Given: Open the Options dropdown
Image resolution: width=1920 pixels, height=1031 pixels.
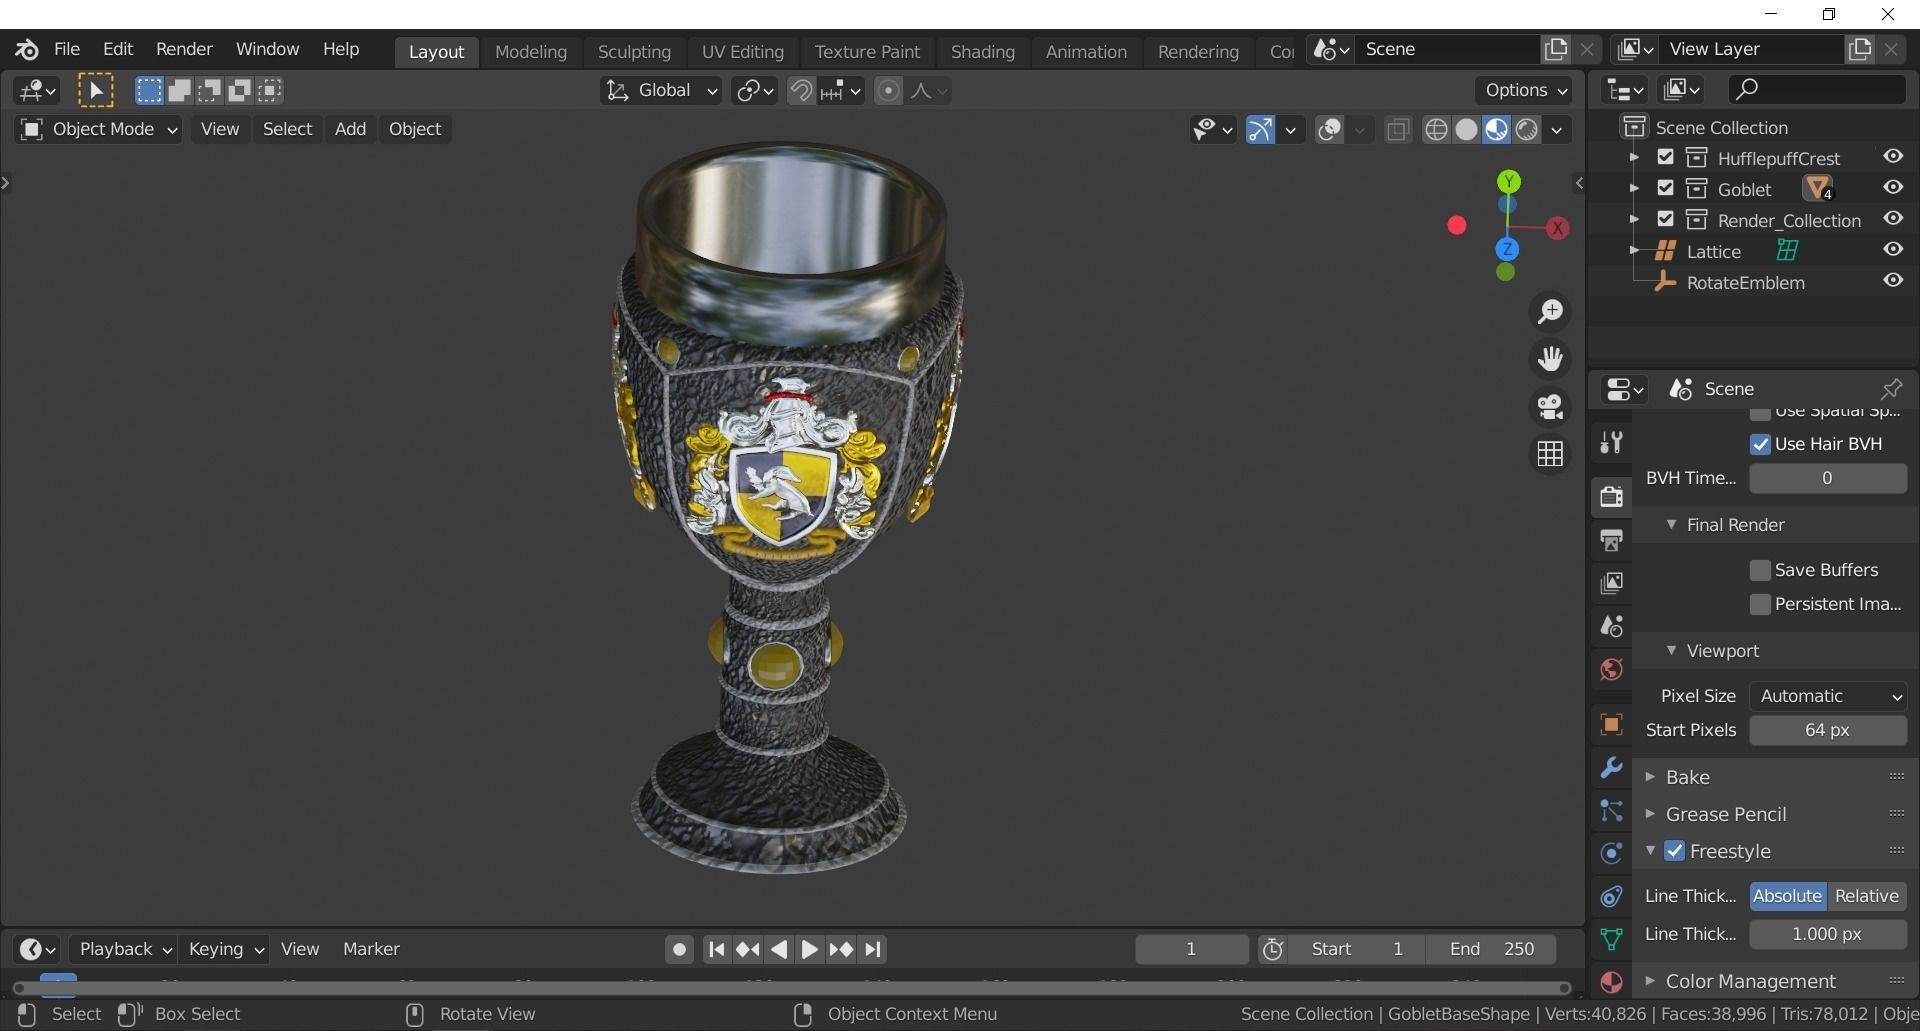Looking at the screenshot, I should coord(1525,90).
